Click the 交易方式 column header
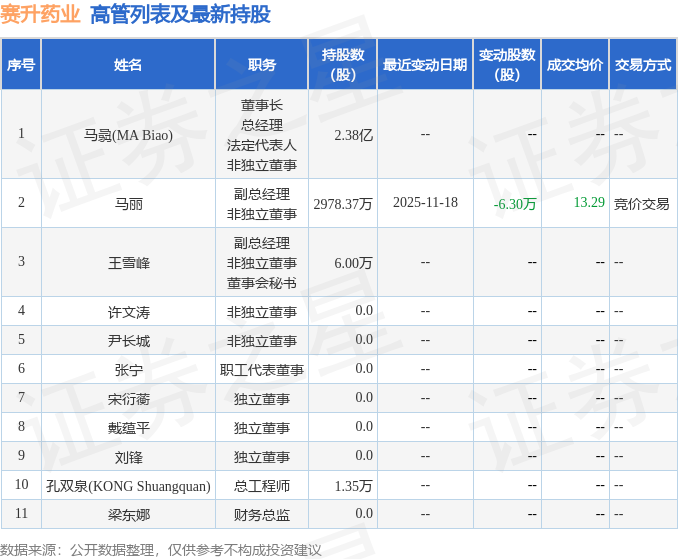Screen dimensions: 678x559 coord(643,64)
